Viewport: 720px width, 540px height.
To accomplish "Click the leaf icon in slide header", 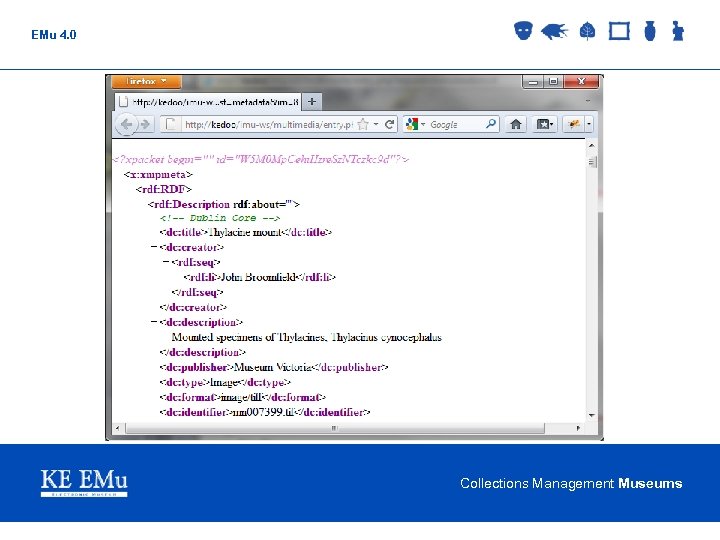I will 587,31.
